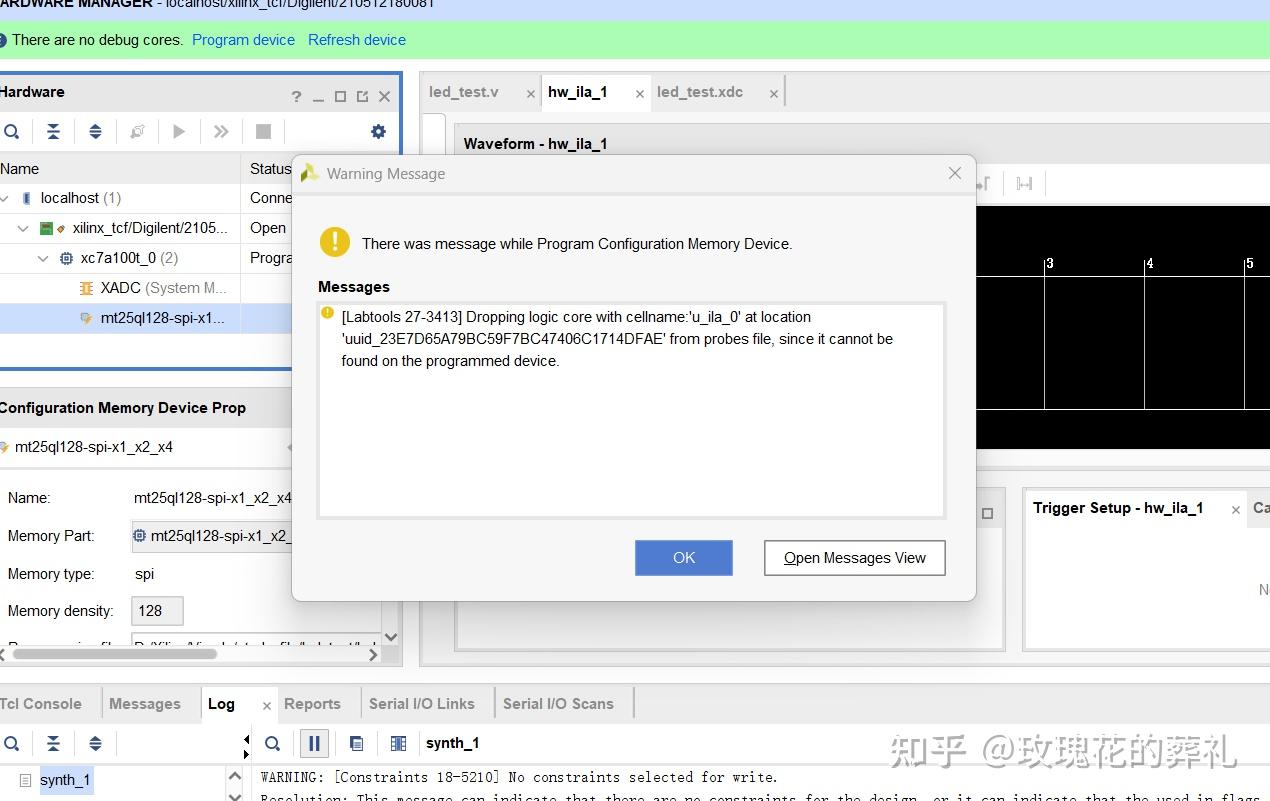The image size is (1270, 801).
Task: Collapse all in Log runs list
Action: [x=53, y=743]
